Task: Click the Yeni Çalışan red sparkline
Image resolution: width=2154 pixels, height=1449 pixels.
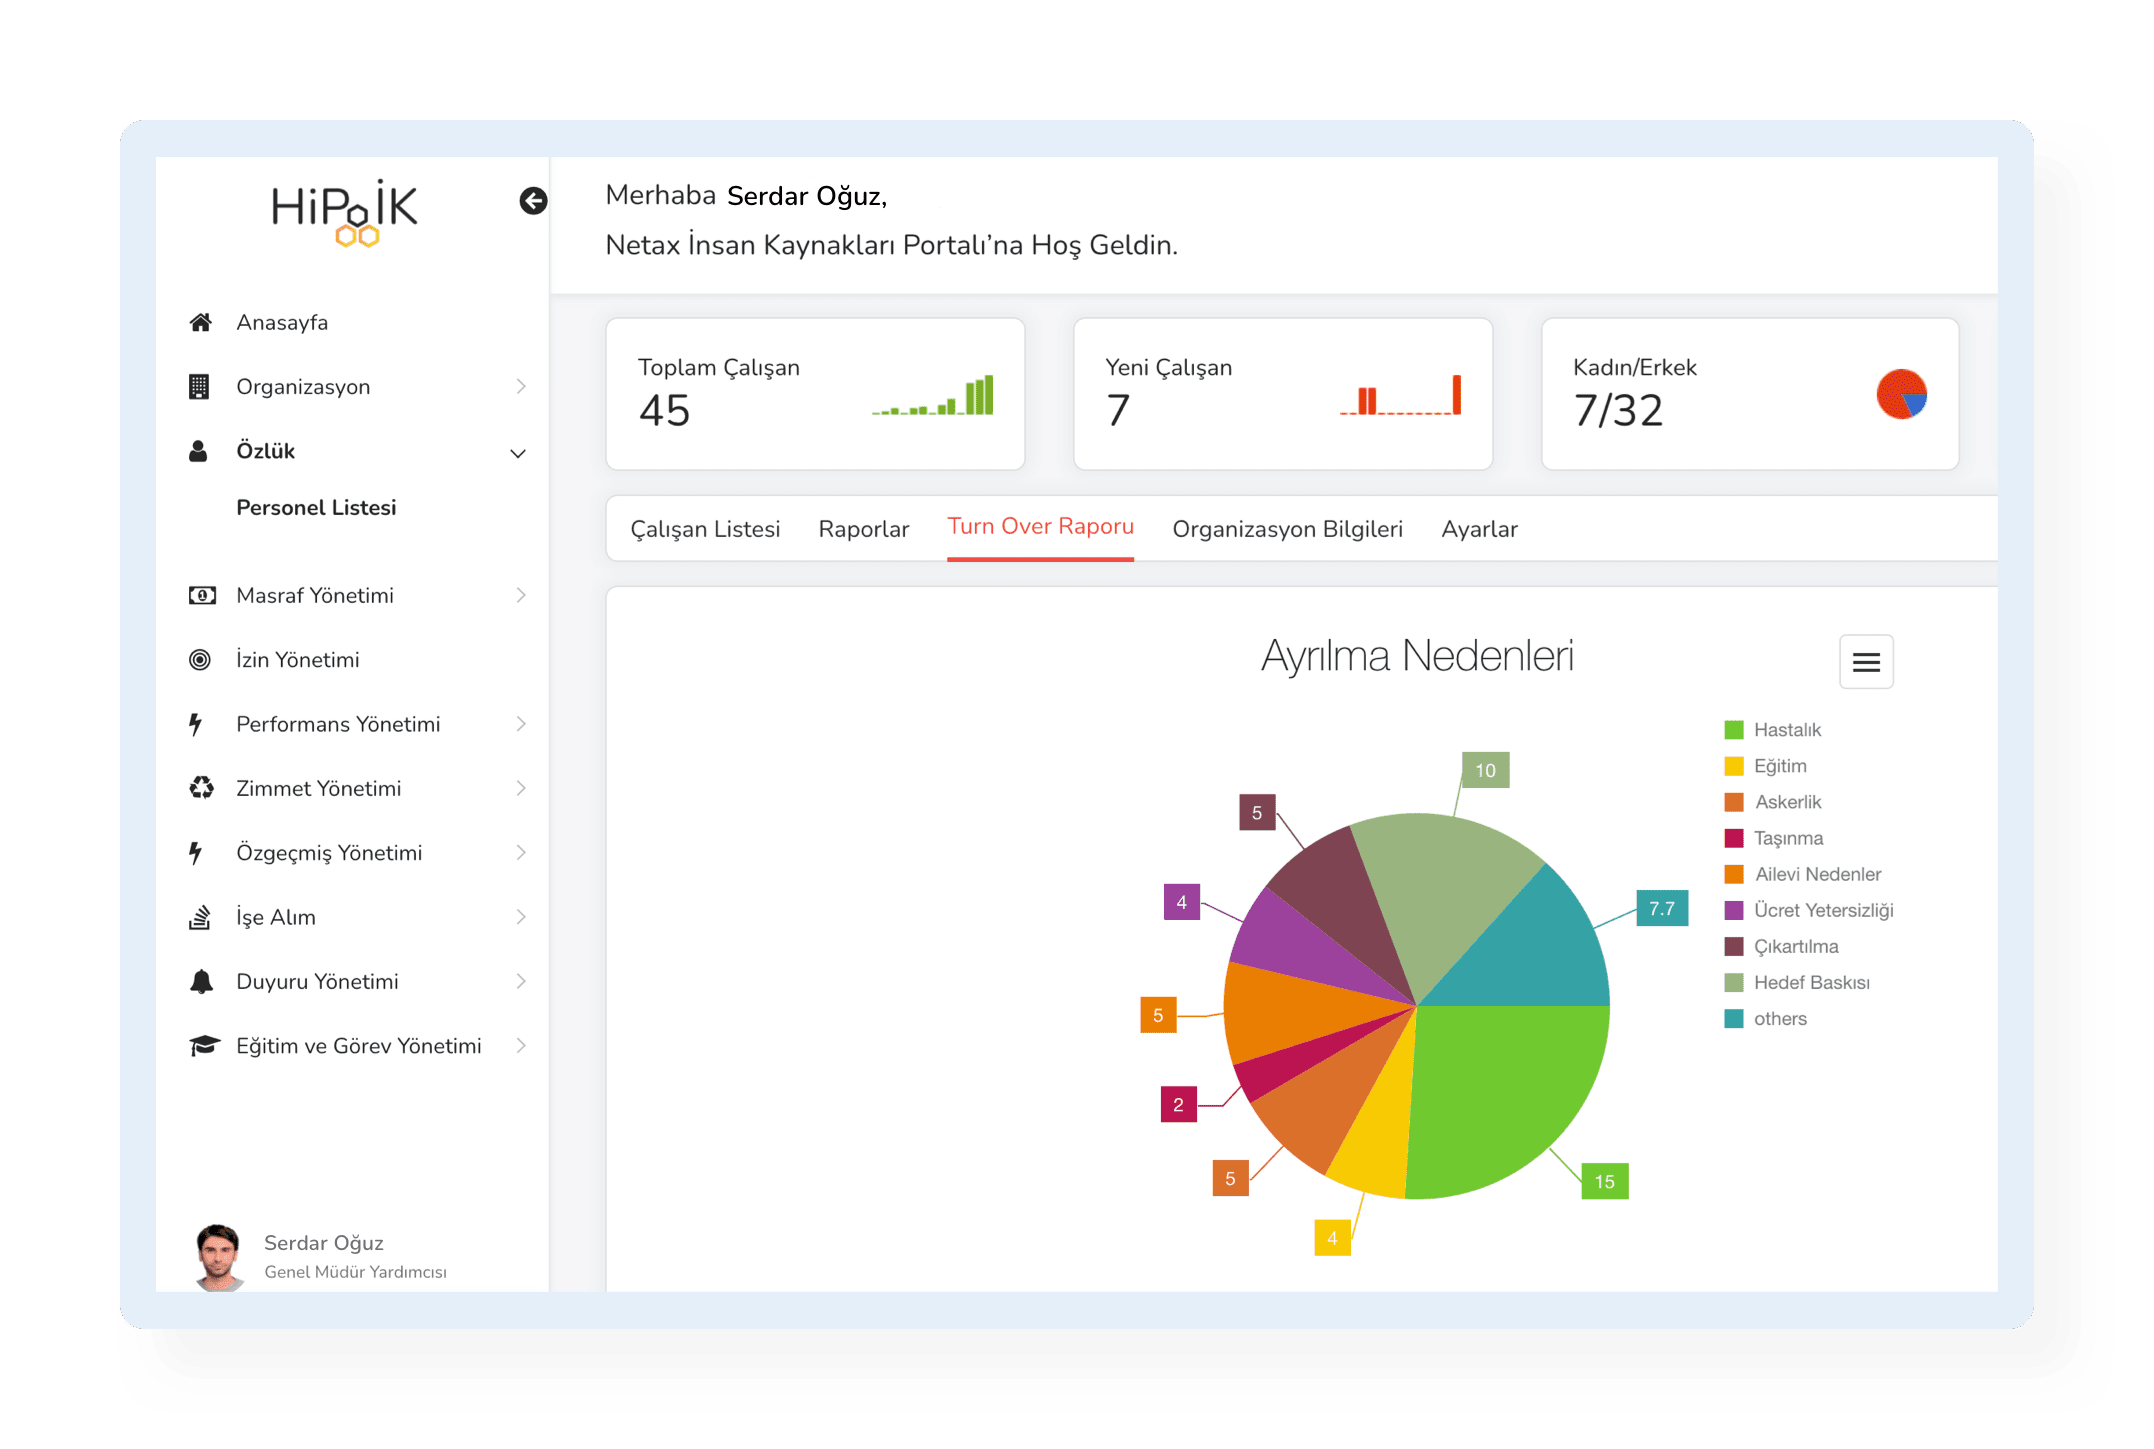Action: coord(1401,395)
